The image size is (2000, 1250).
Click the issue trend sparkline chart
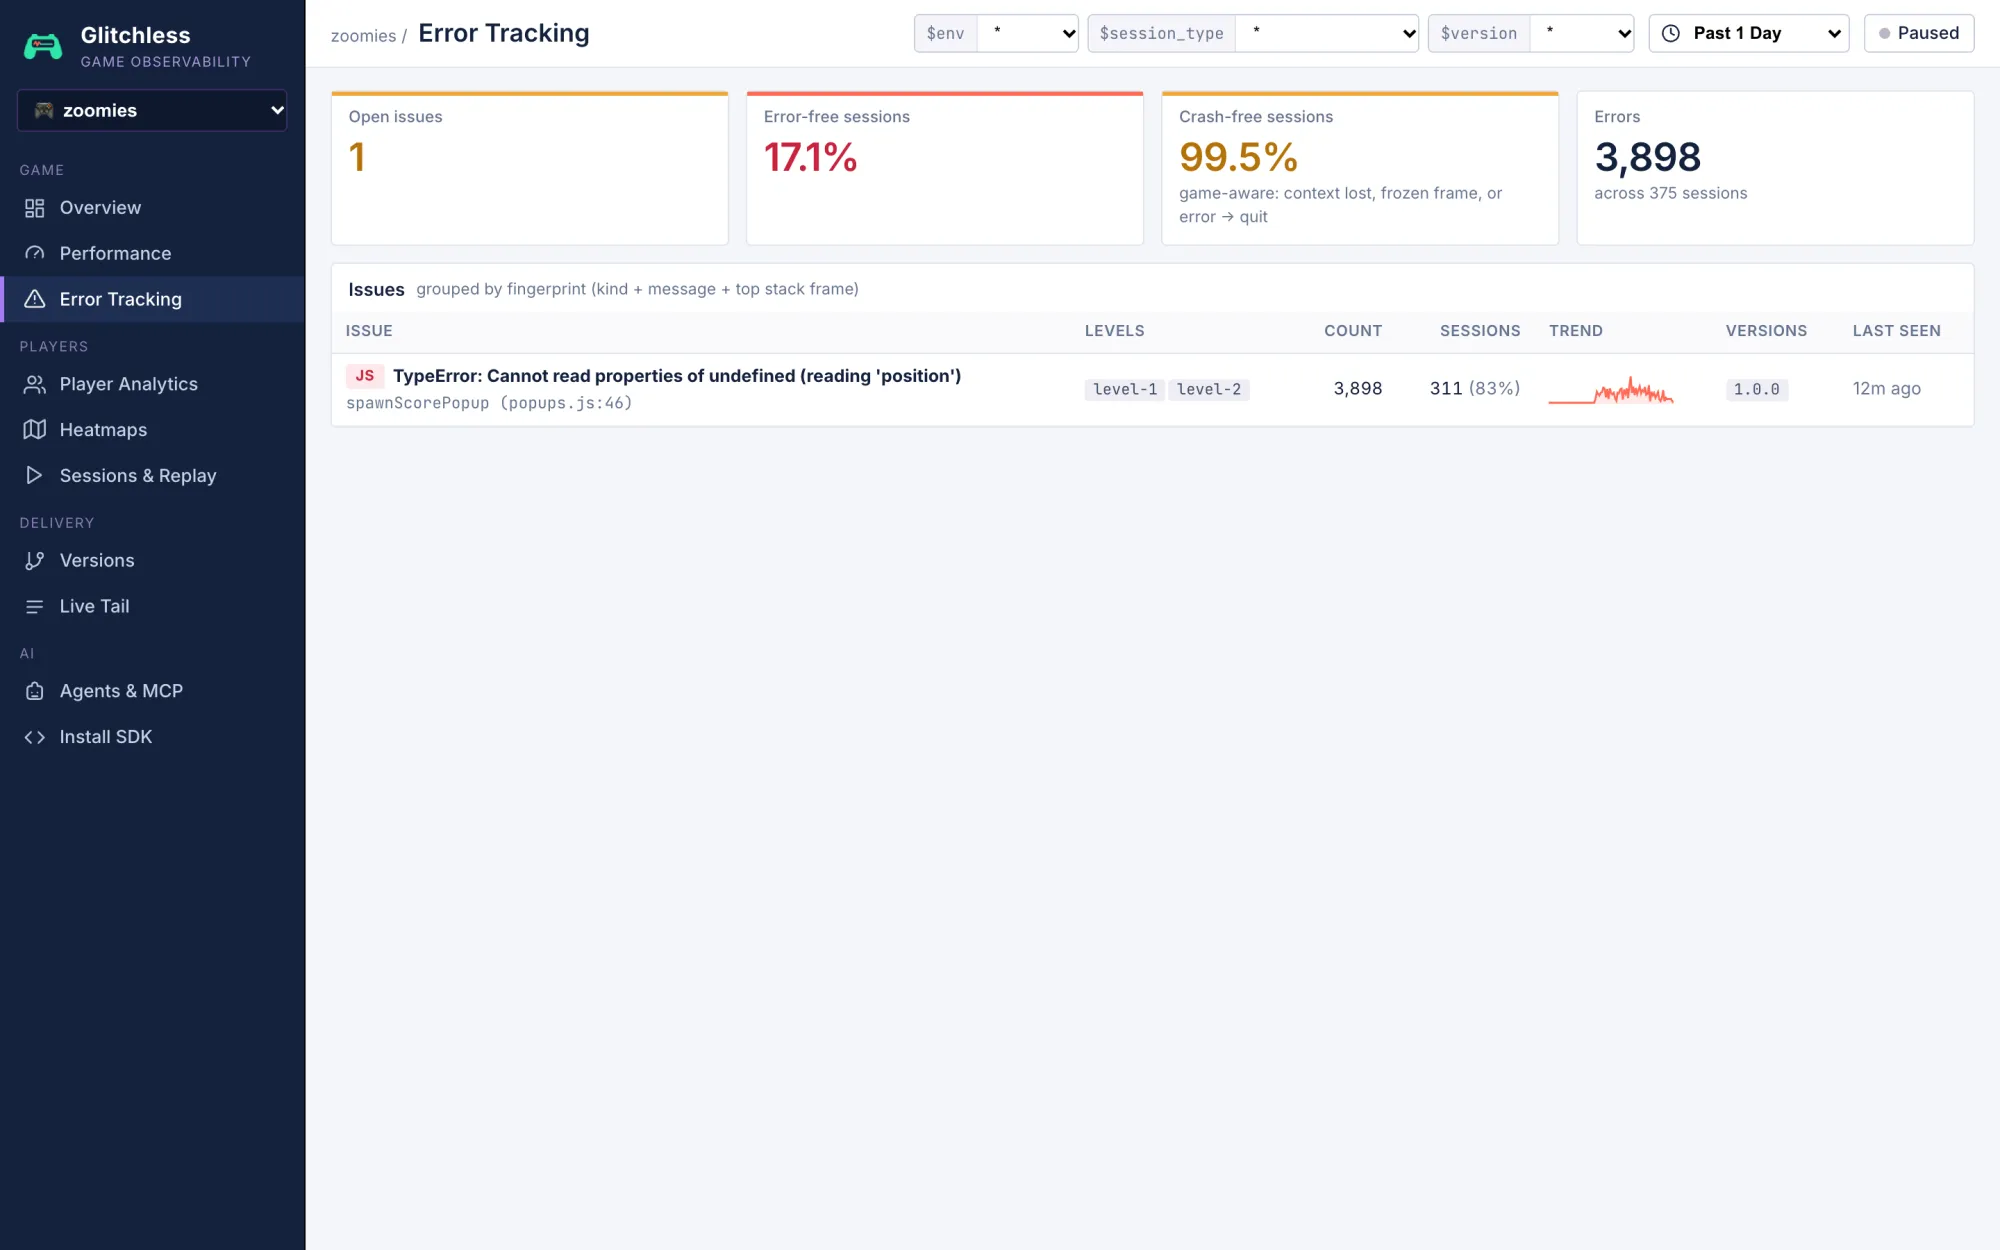[1611, 390]
